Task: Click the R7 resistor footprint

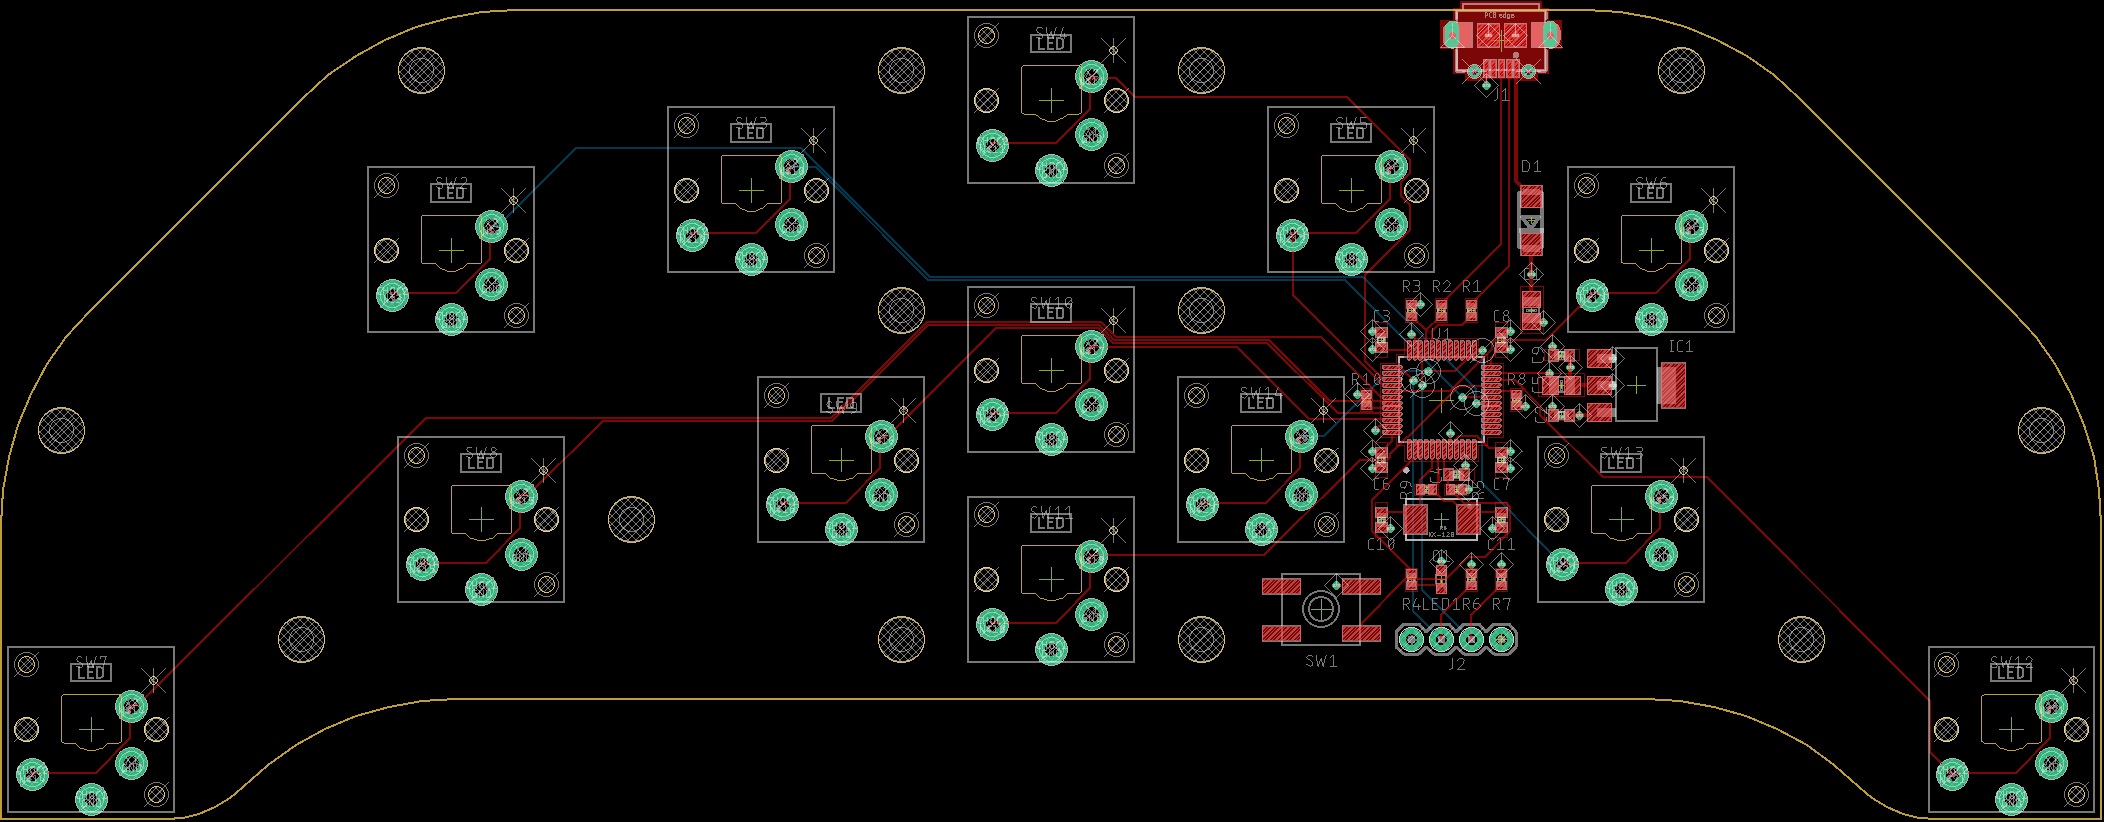Action: [1501, 578]
